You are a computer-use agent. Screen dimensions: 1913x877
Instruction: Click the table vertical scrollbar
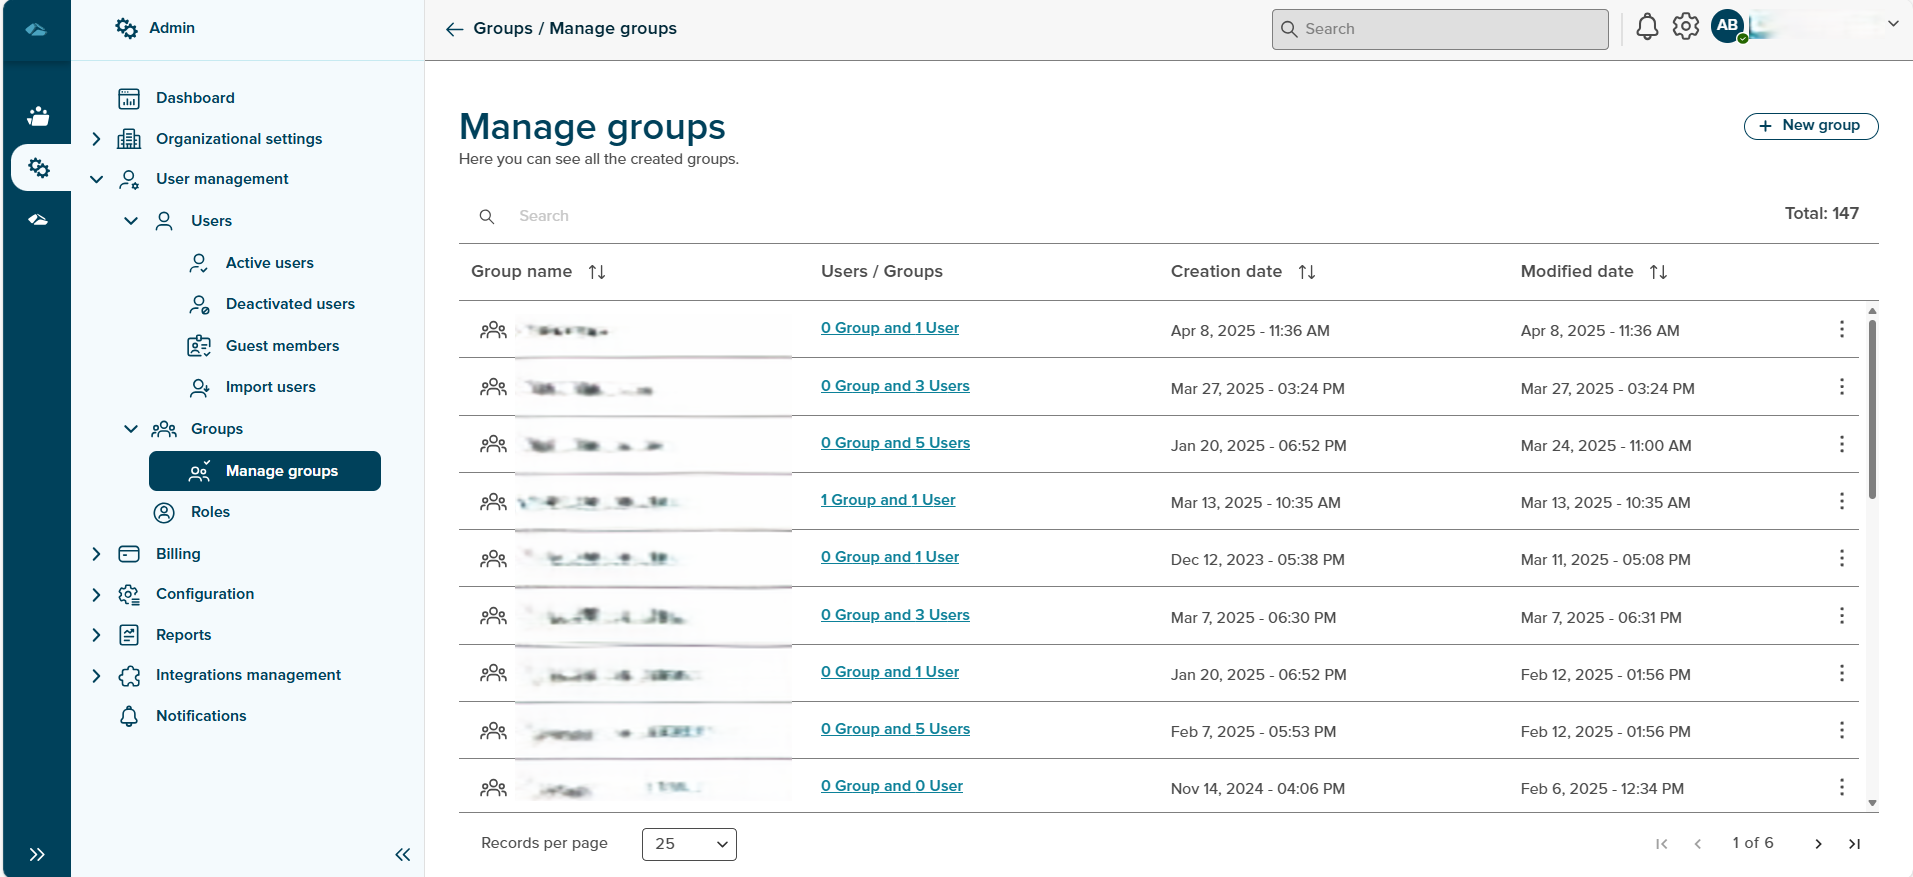coord(1872,410)
